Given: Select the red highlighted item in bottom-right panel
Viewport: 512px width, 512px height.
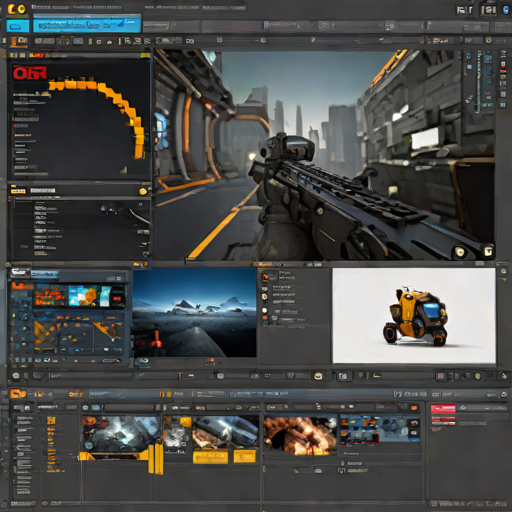Looking at the screenshot, I should point(443,408).
